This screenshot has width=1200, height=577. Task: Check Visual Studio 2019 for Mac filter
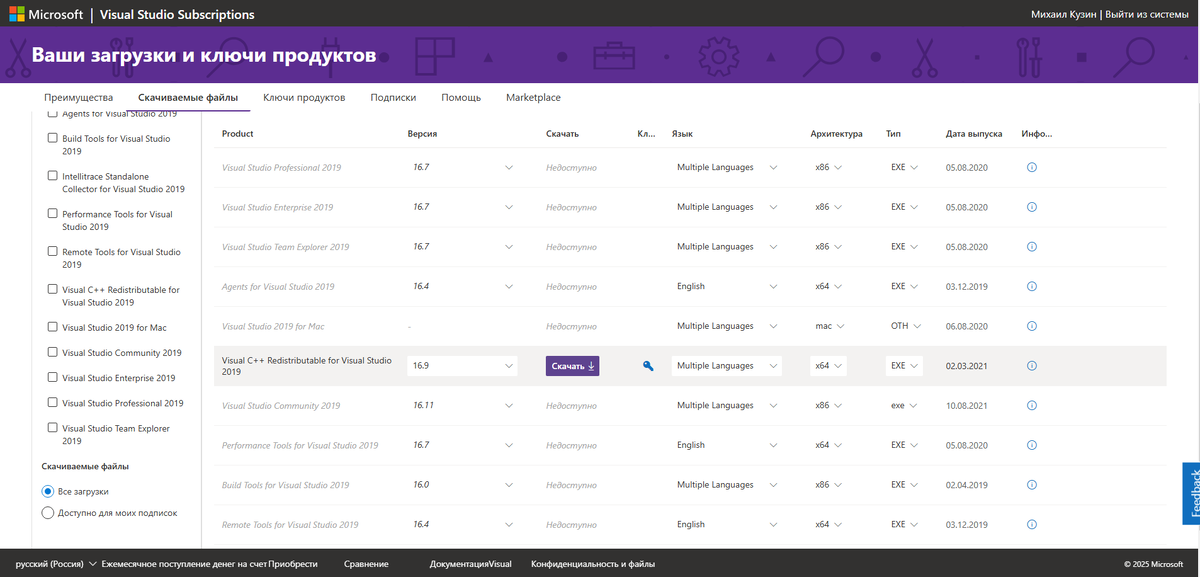coord(52,327)
